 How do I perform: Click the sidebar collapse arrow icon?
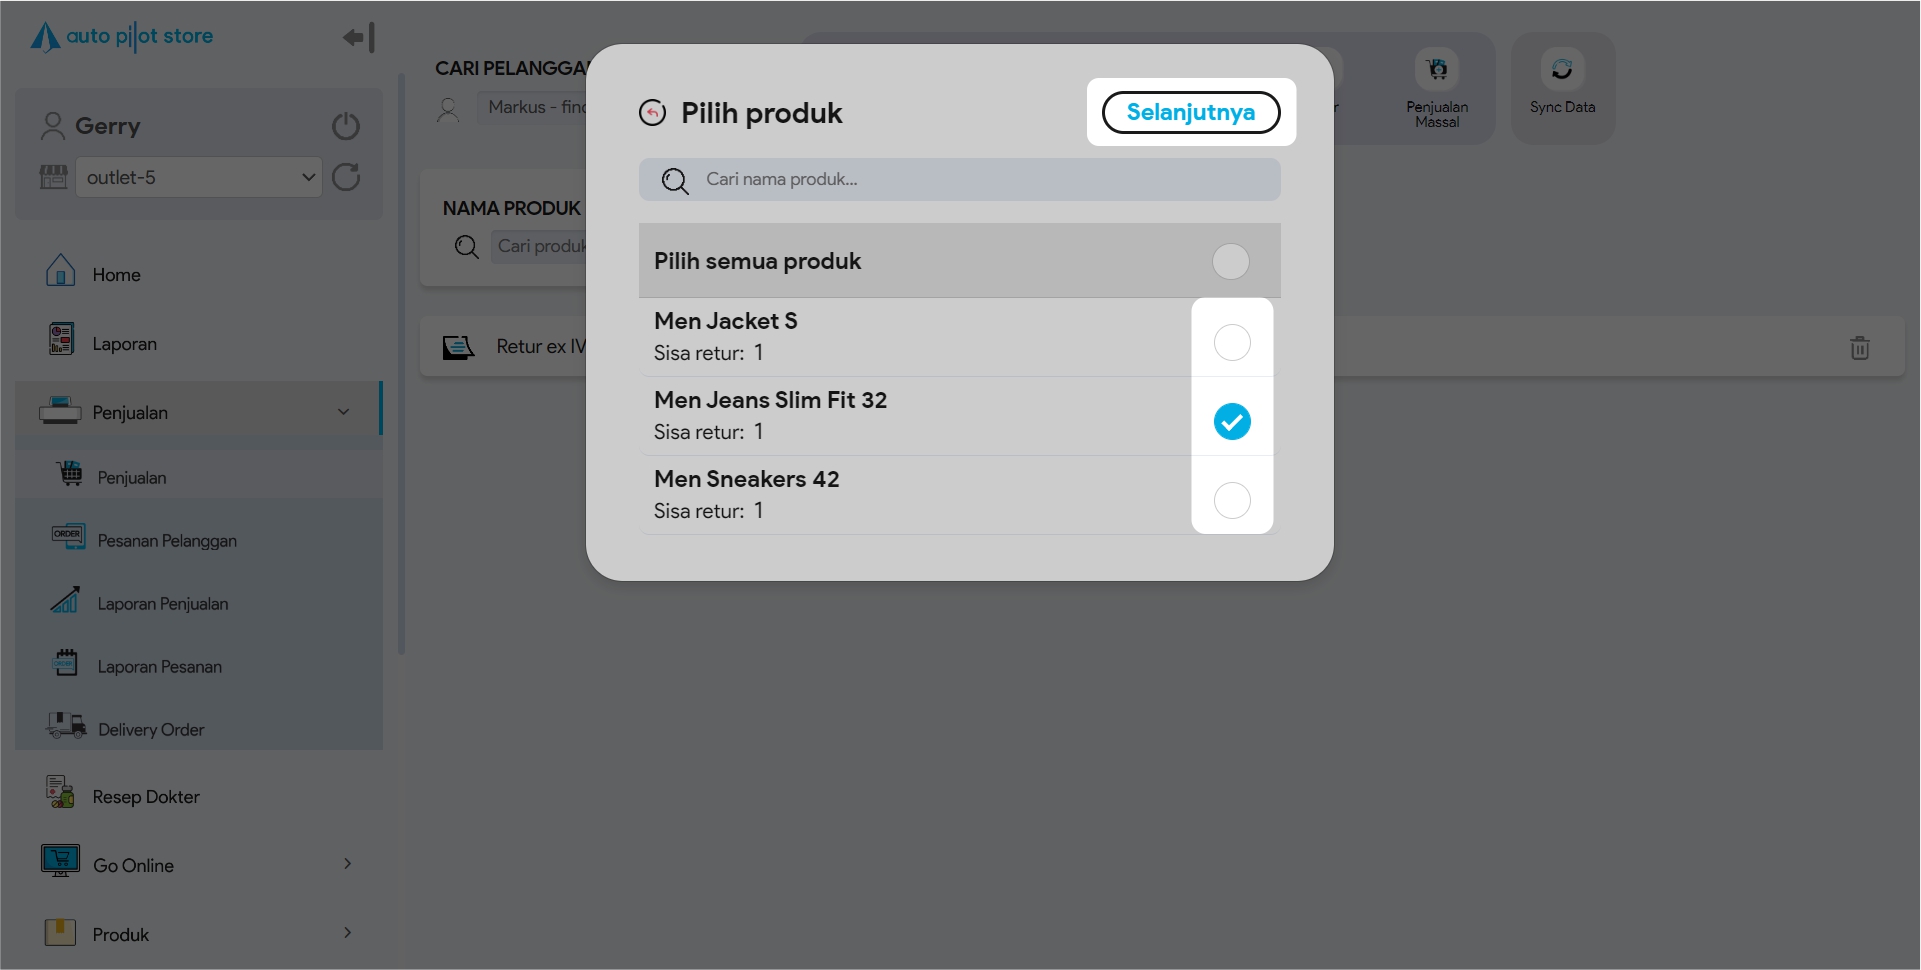click(358, 38)
